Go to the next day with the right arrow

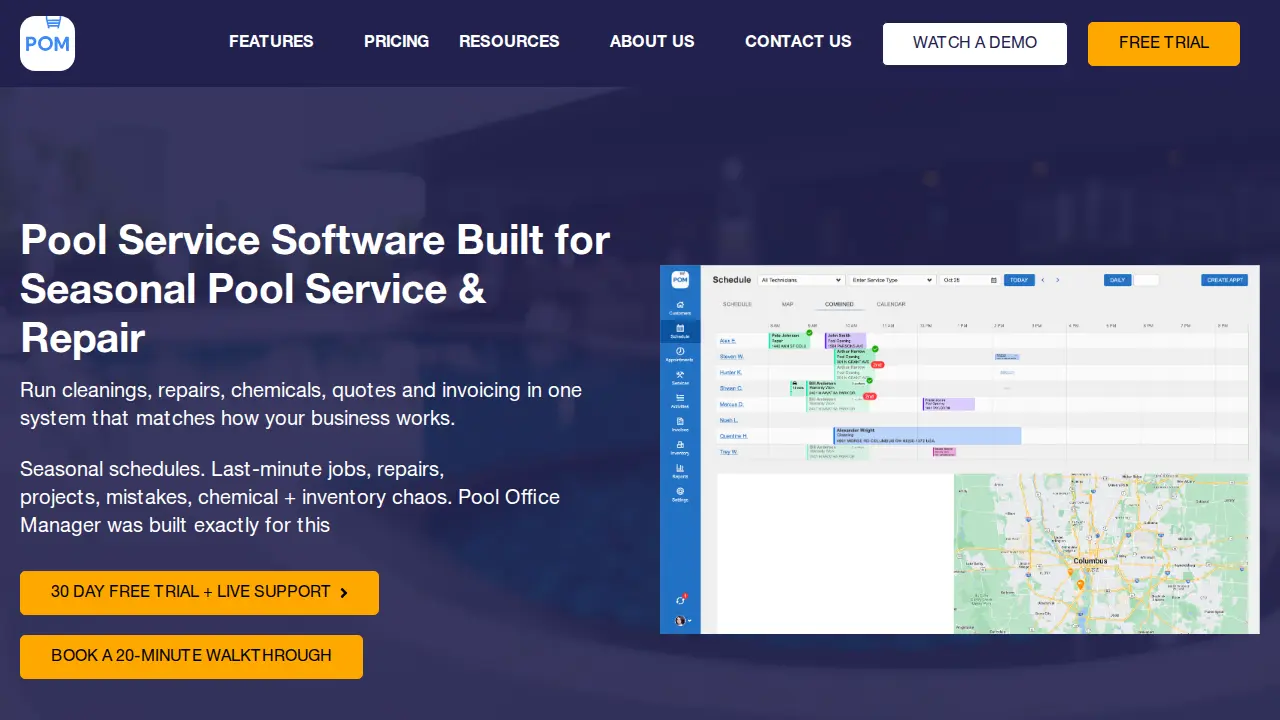[1058, 280]
